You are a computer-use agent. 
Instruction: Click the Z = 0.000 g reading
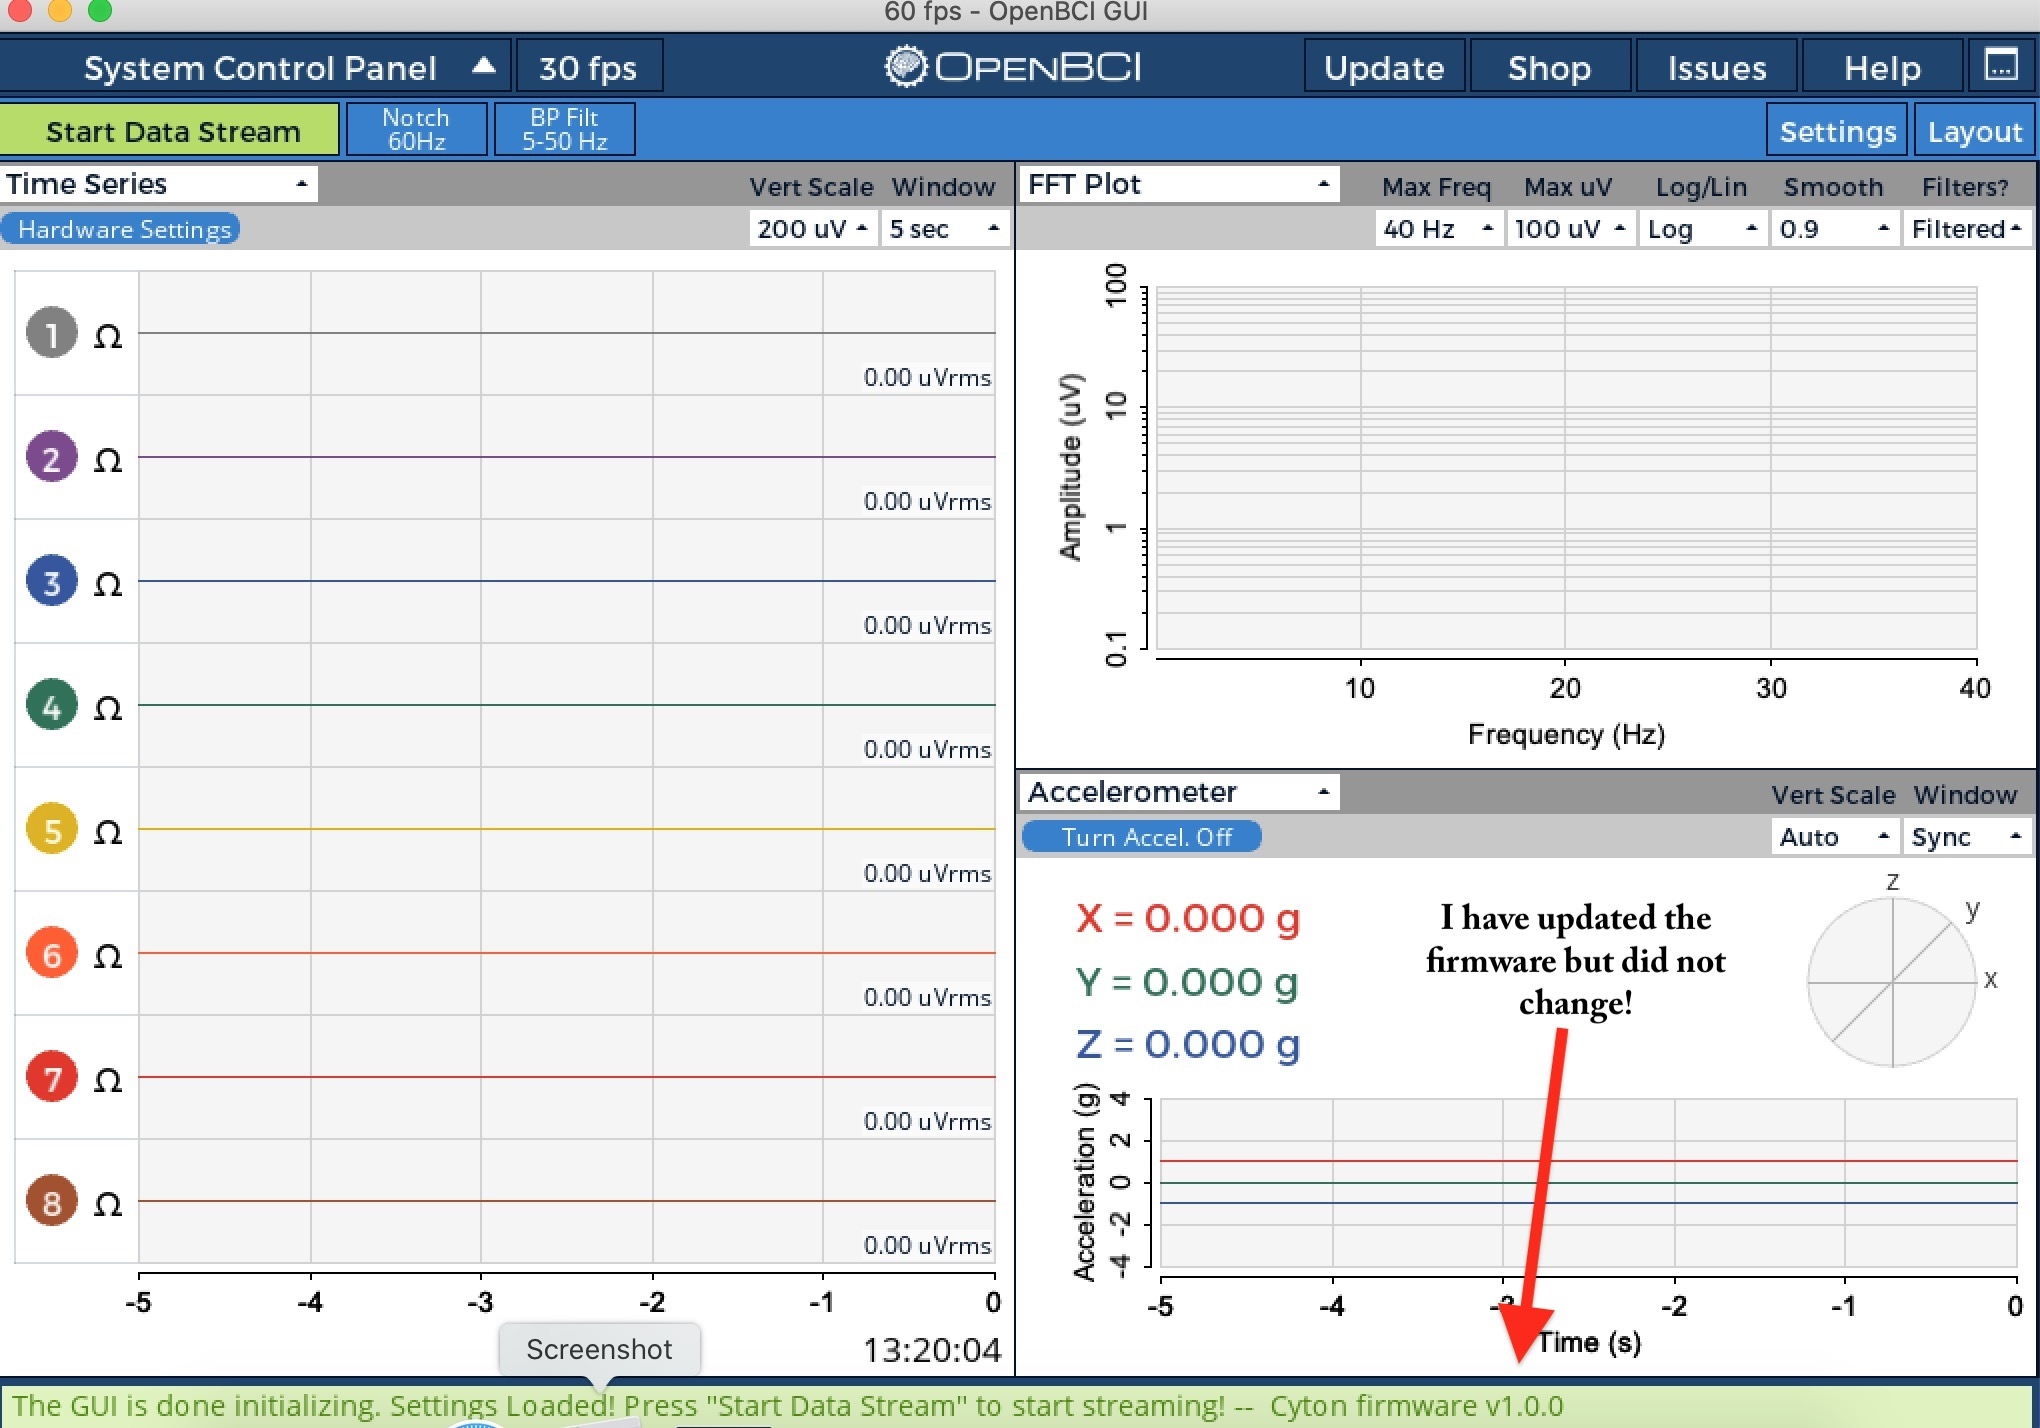(x=1188, y=1044)
